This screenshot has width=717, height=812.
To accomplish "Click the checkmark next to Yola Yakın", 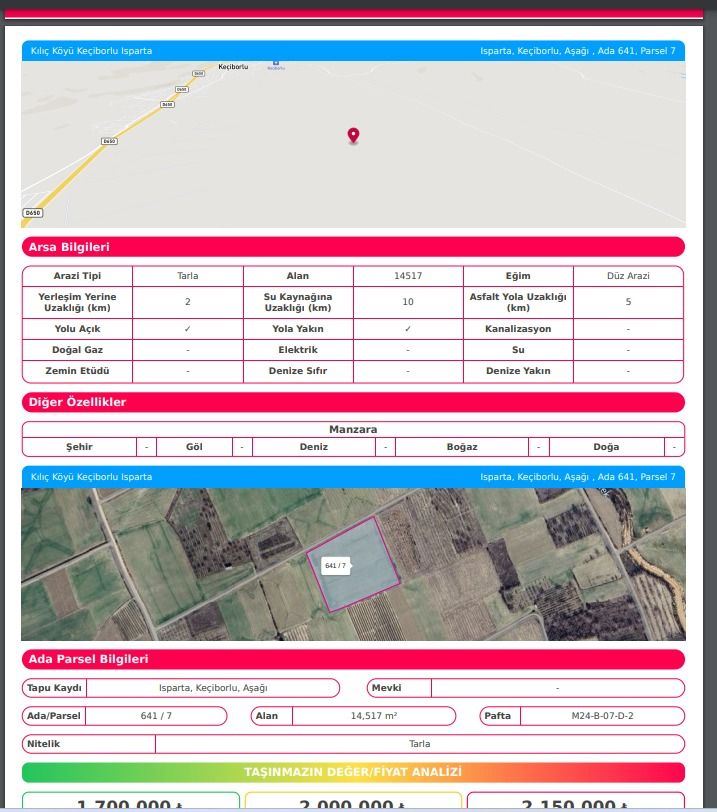I will click(x=408, y=329).
